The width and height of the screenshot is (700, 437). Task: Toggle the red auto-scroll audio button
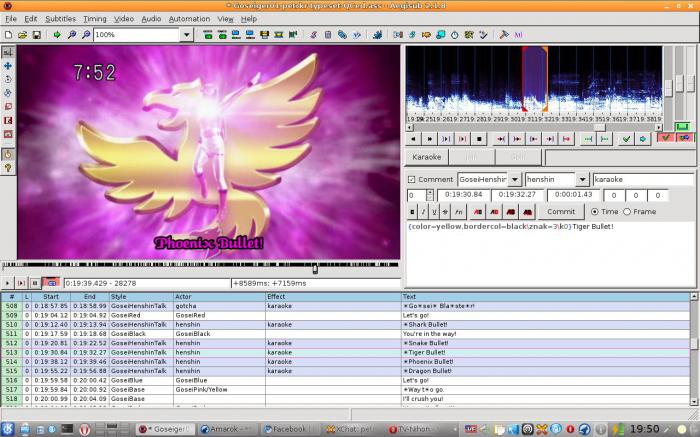pyautogui.click(x=684, y=138)
